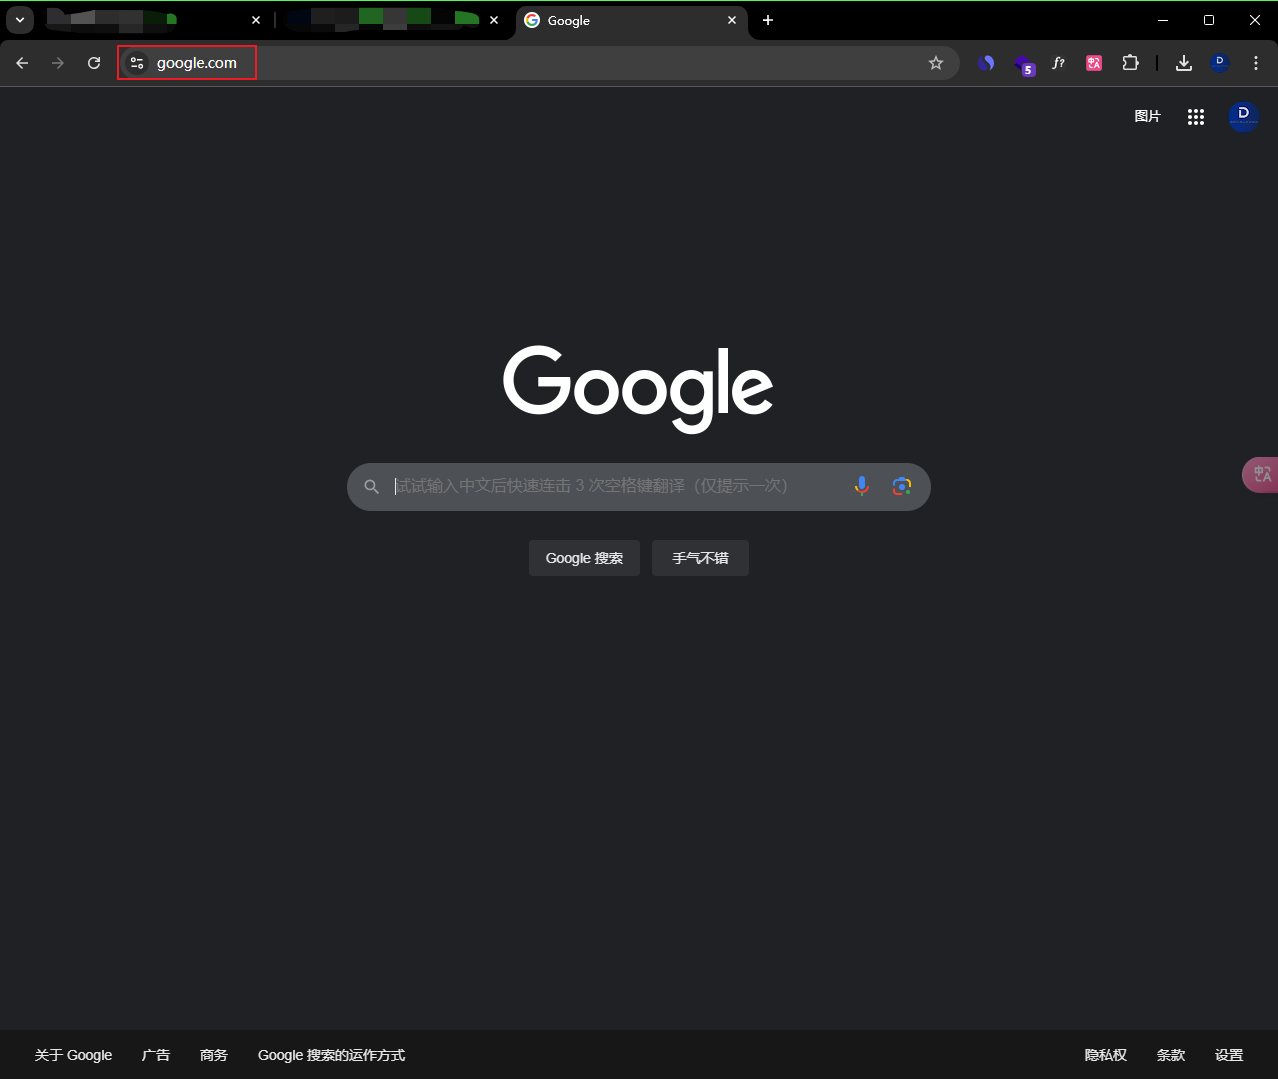
Task: Expand the tab search dropdown arrow
Action: pos(20,20)
